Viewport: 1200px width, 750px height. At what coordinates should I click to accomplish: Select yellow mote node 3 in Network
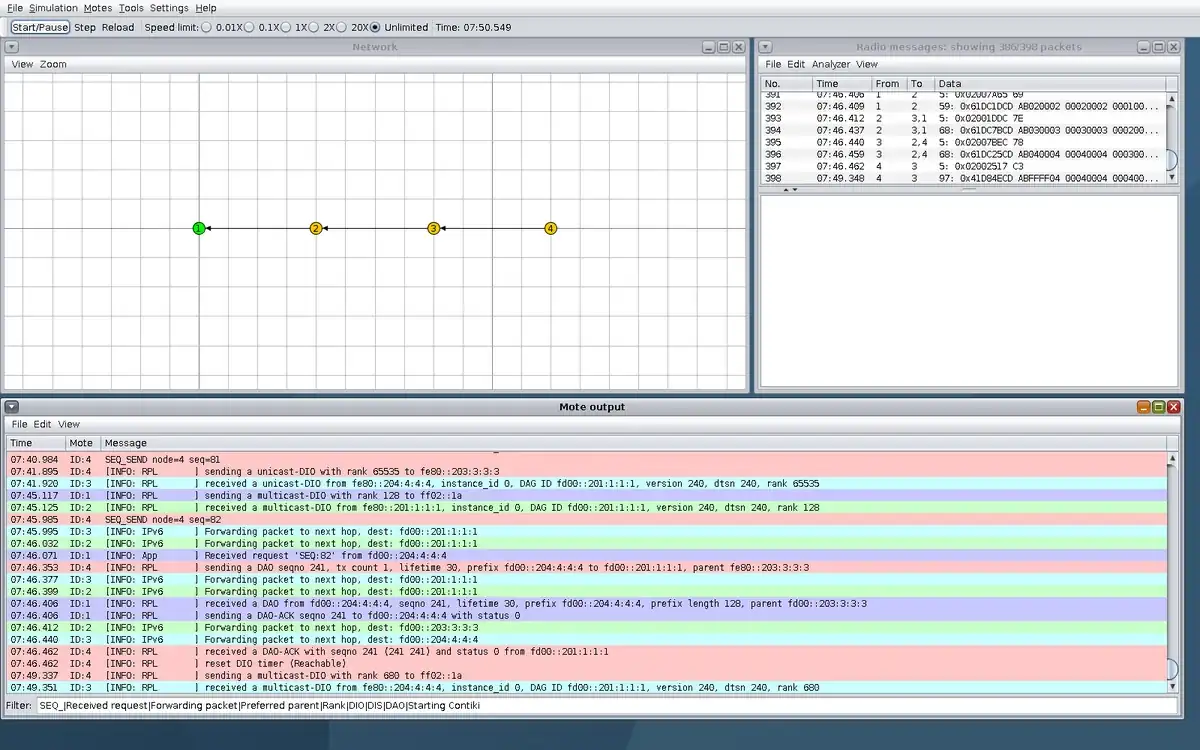[433, 229]
